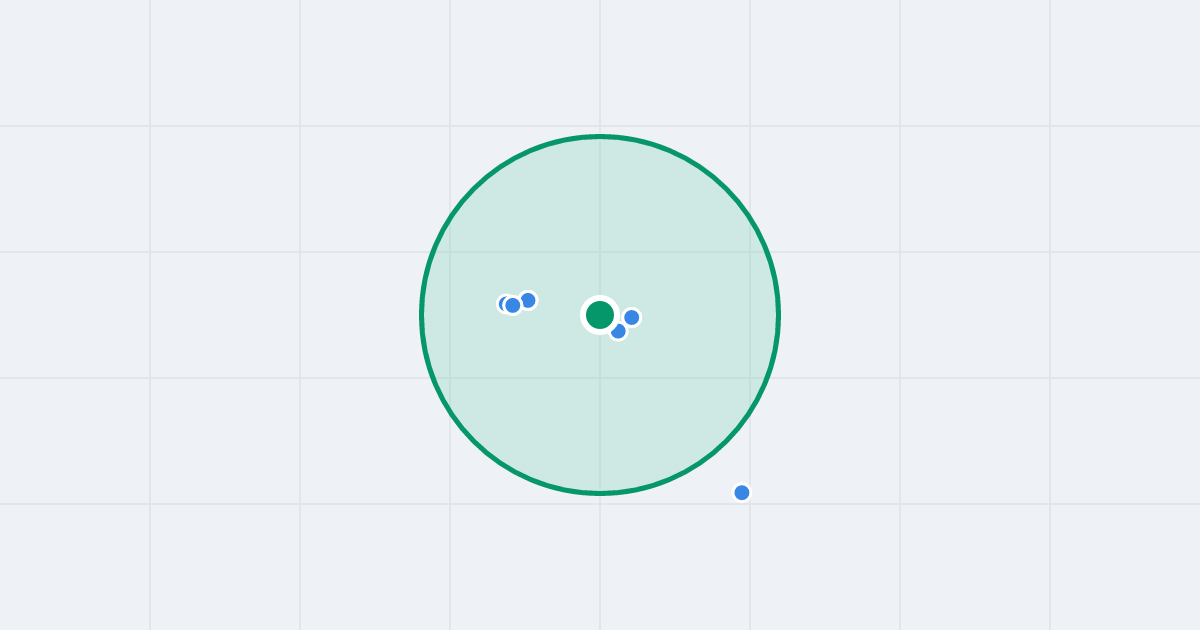Select the blue dot partly hidden under the green center marker
Image resolution: width=1200 pixels, height=630 pixels.
[x=618, y=331]
